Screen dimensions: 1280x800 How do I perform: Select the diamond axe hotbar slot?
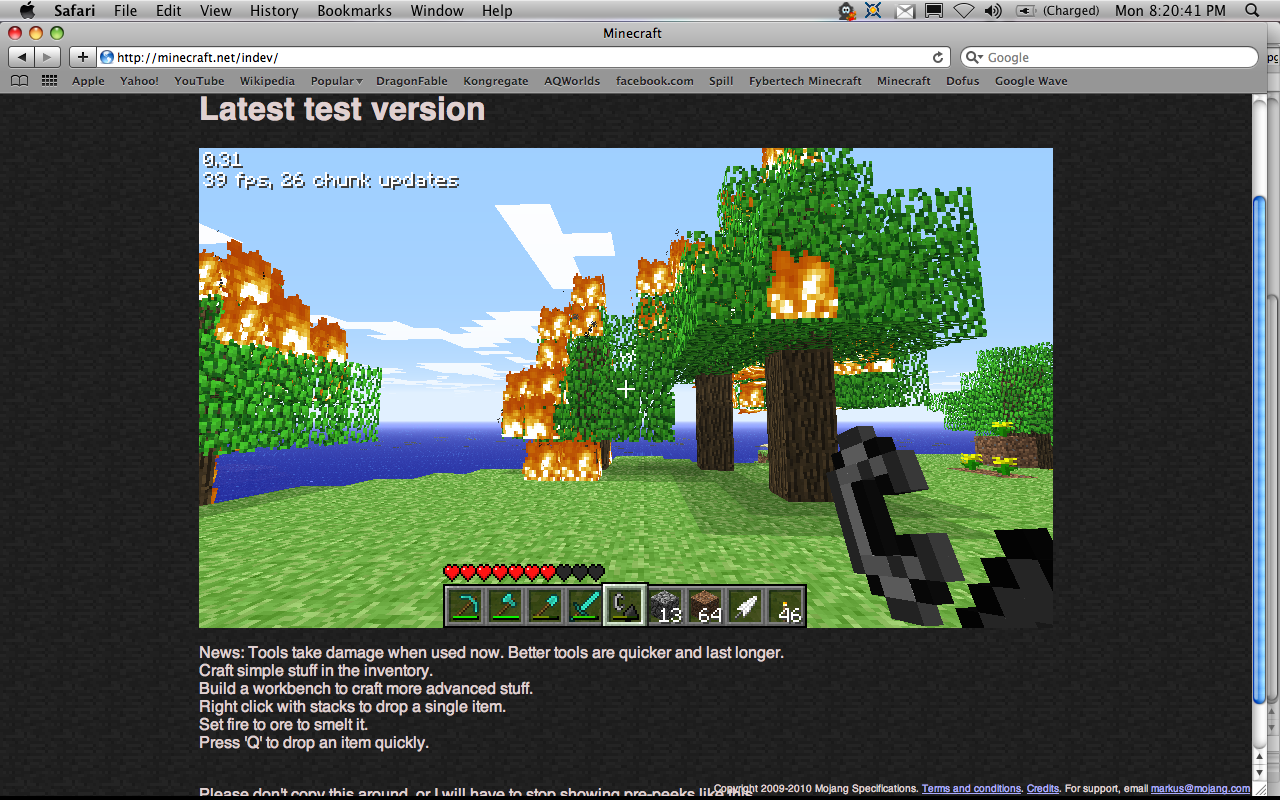coord(506,605)
